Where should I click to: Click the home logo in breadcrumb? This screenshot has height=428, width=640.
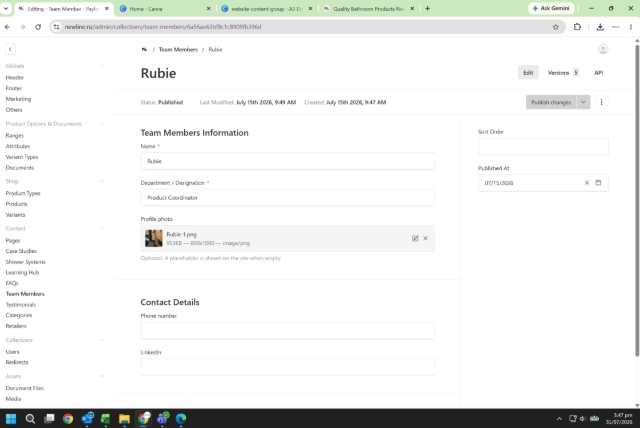coord(144,49)
